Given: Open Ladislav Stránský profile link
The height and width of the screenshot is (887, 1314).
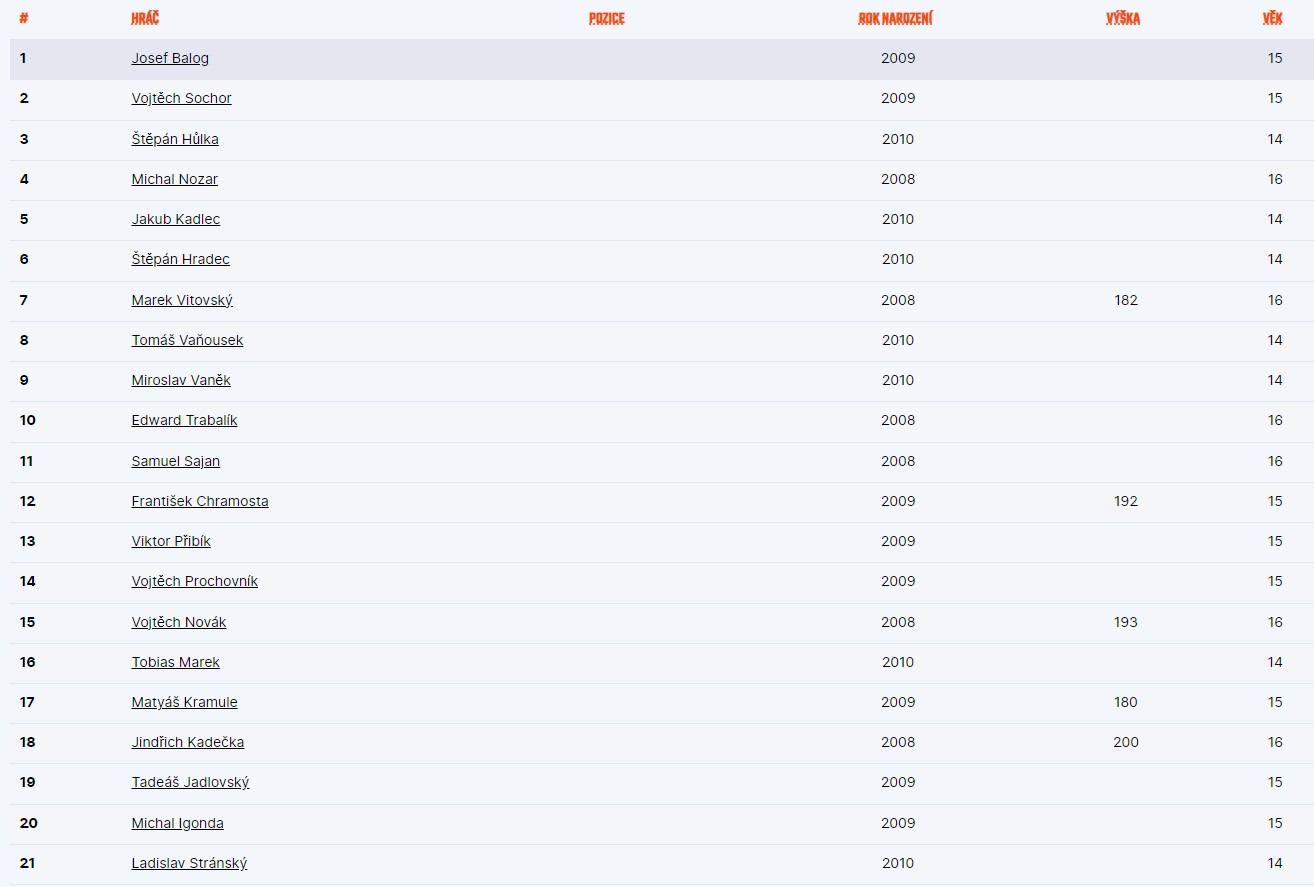Looking at the screenshot, I should click(x=189, y=863).
